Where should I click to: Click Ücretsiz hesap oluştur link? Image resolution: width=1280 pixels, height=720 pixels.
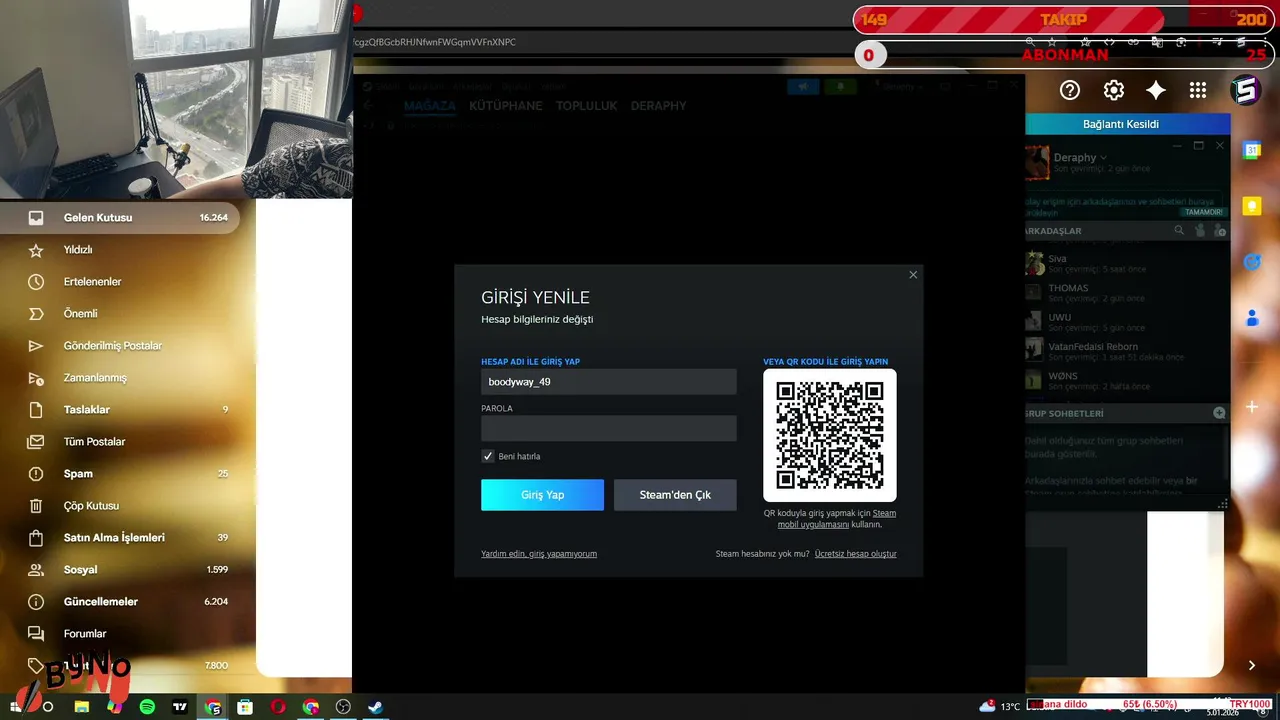coord(855,554)
